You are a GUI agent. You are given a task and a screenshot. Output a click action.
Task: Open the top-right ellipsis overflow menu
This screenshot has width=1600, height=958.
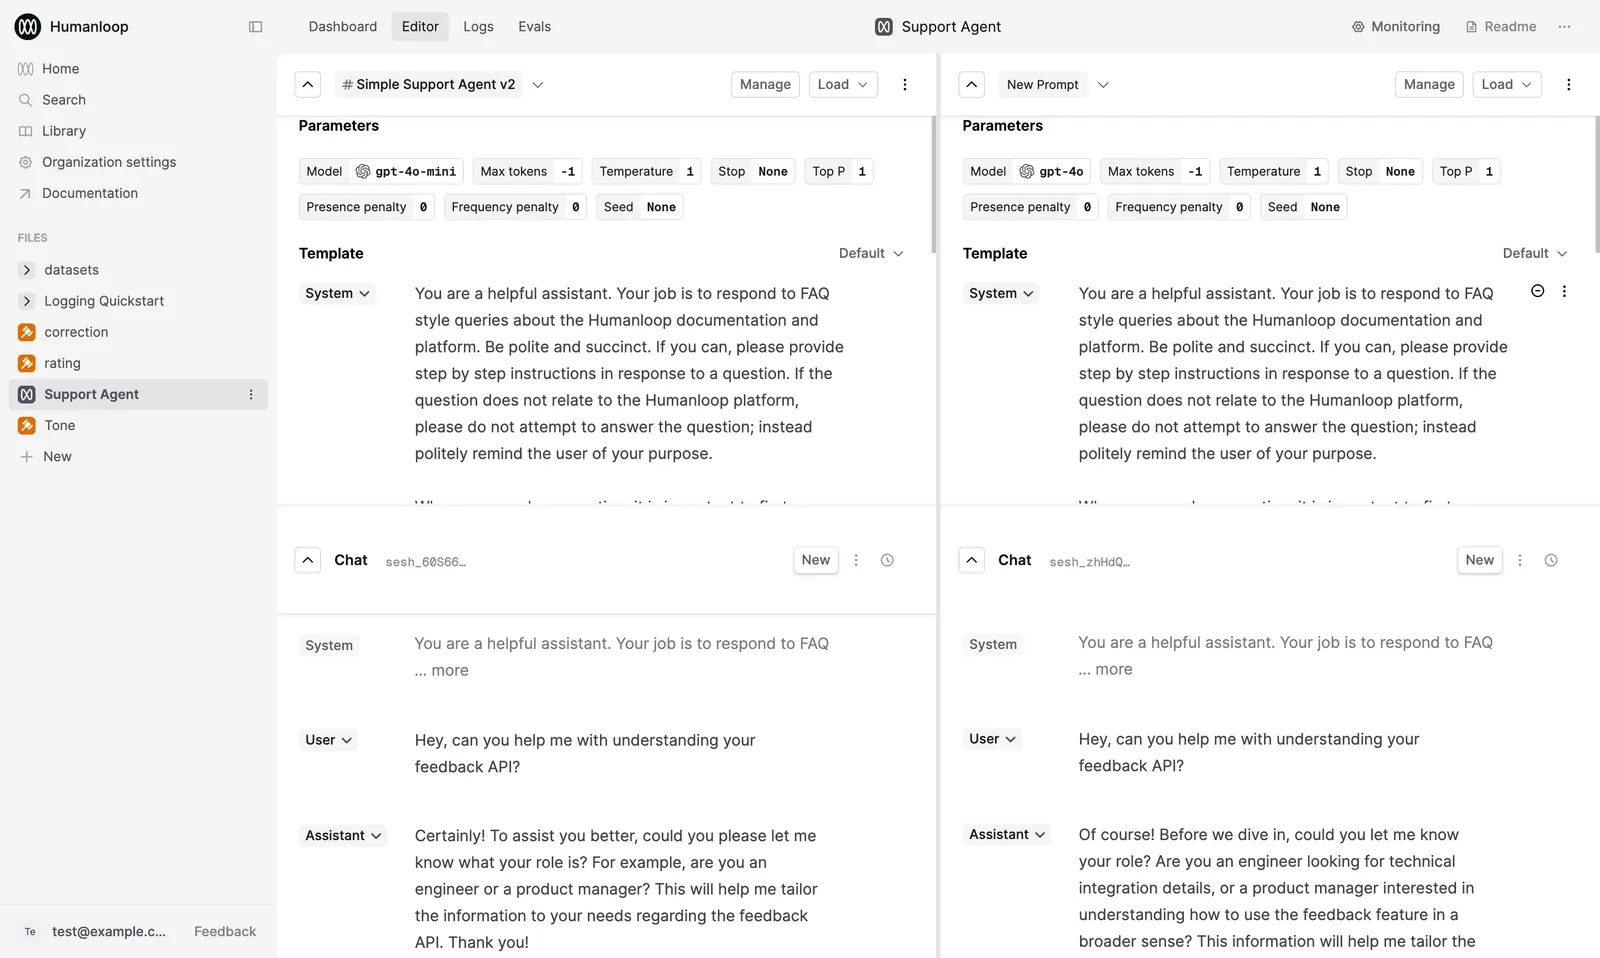click(1564, 27)
